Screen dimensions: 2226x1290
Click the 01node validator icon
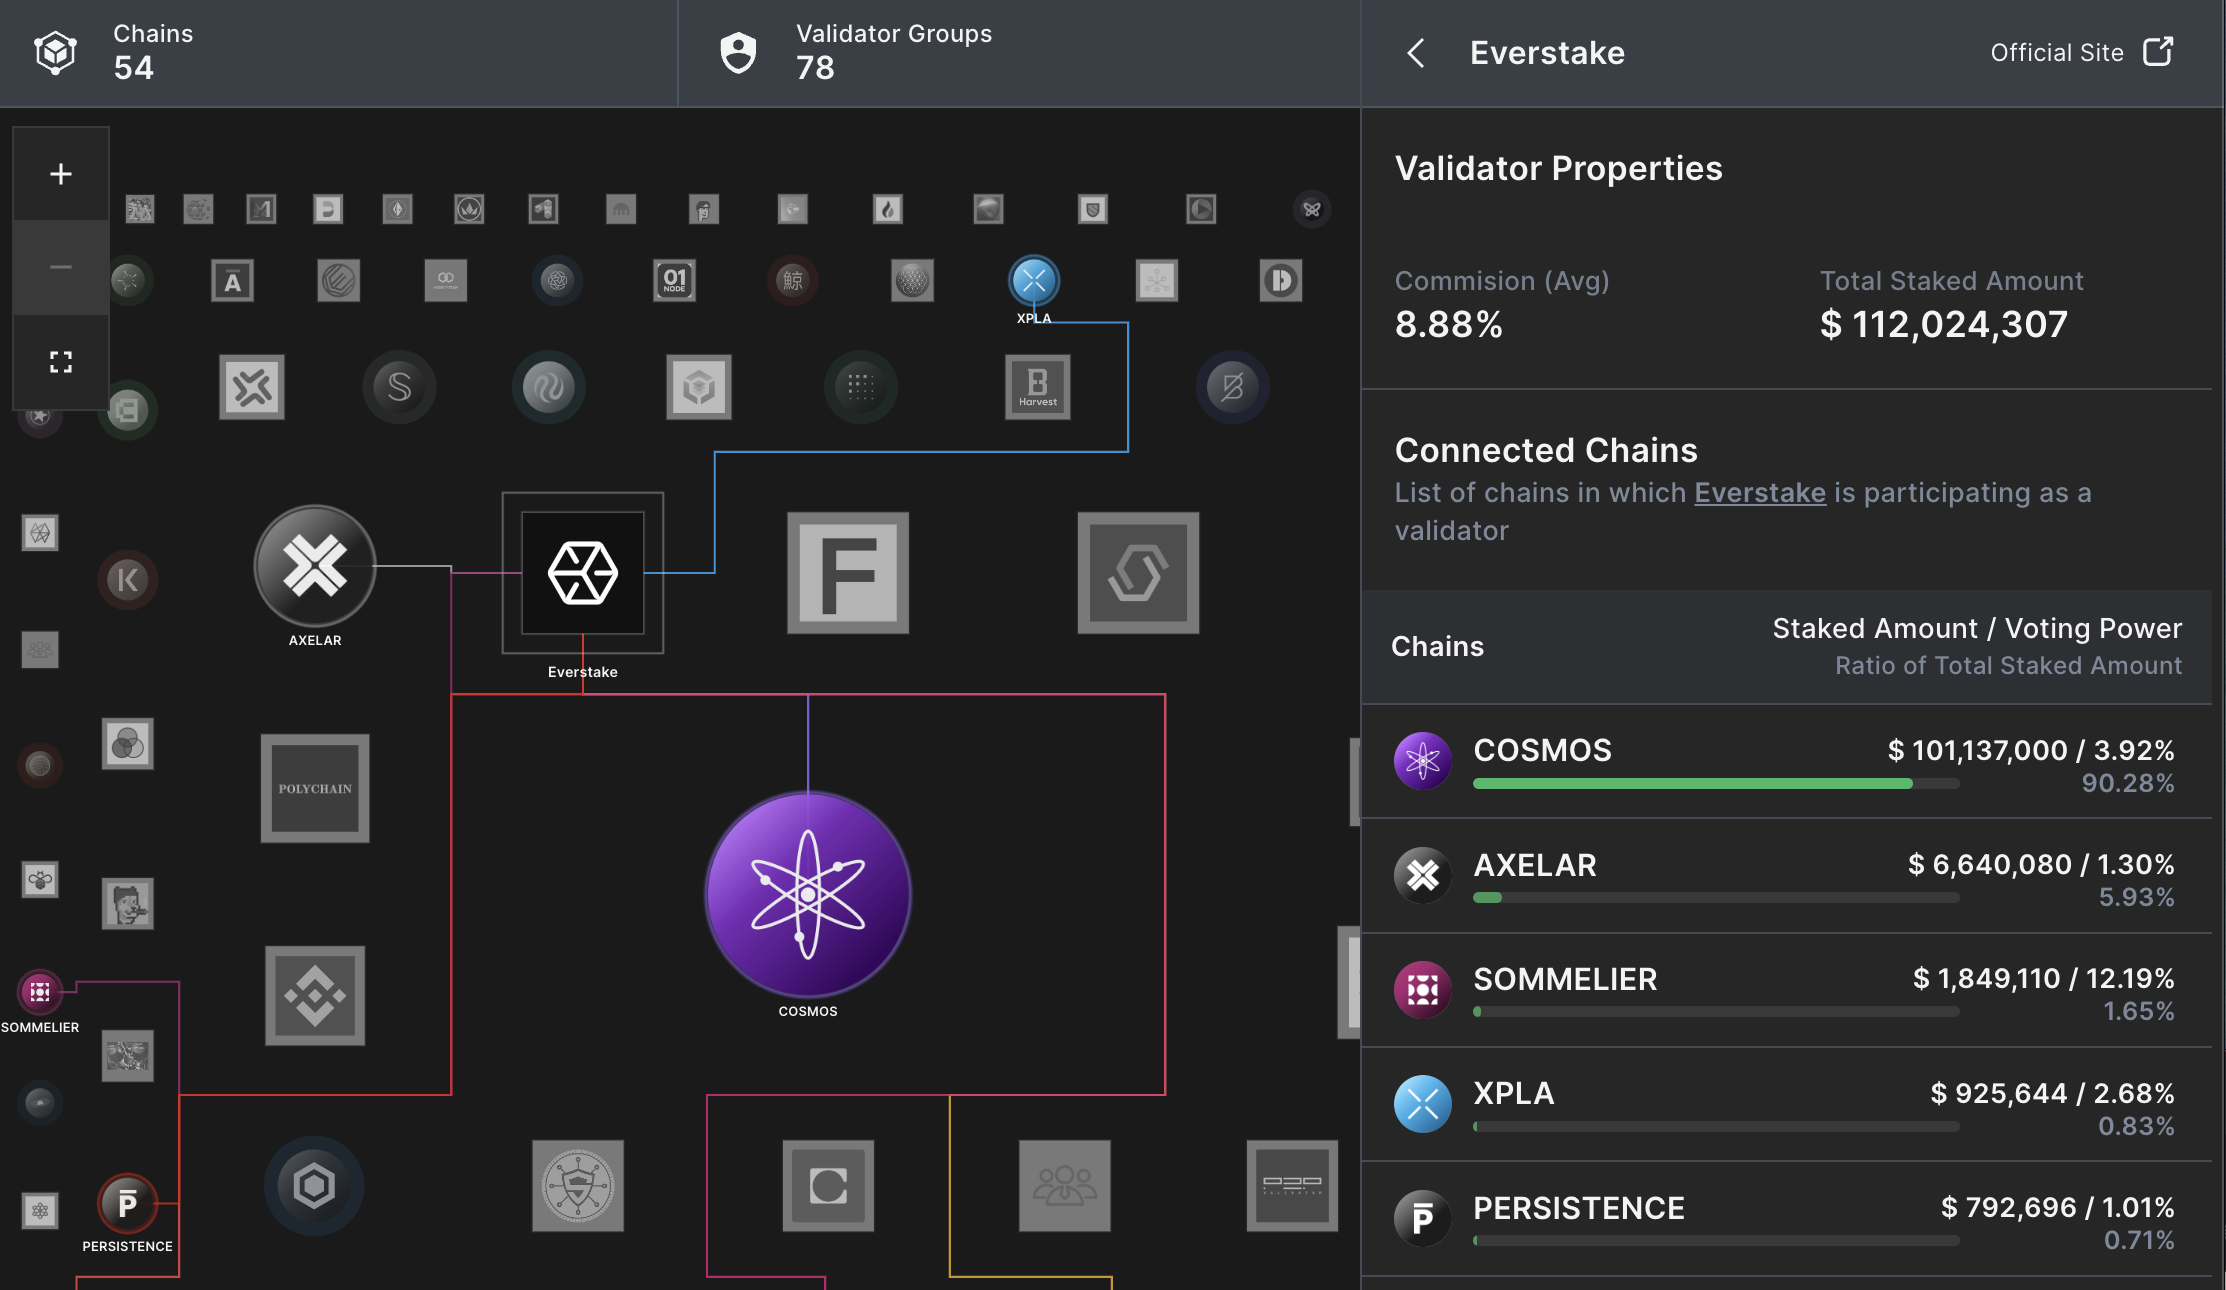tap(675, 281)
